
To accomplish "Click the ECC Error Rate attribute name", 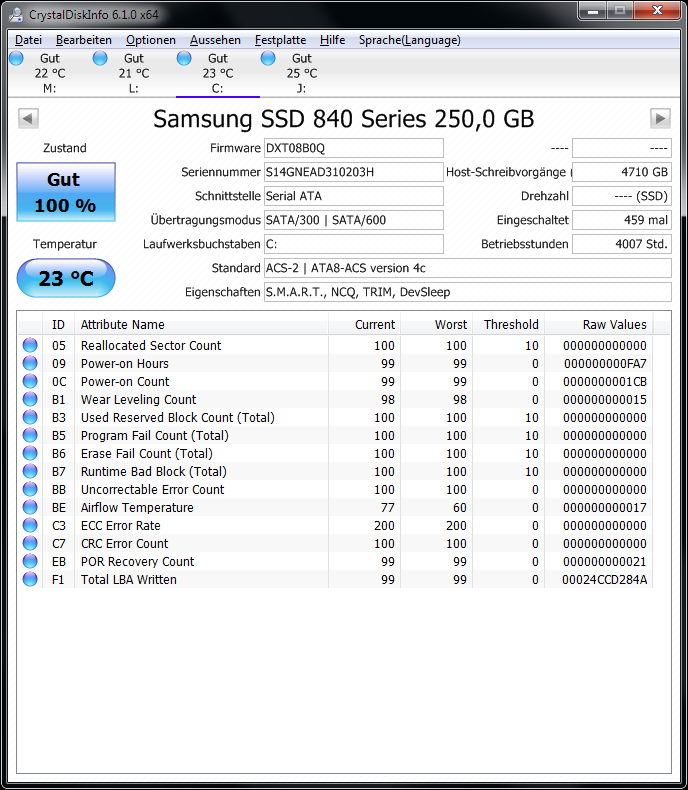I will pos(121,525).
